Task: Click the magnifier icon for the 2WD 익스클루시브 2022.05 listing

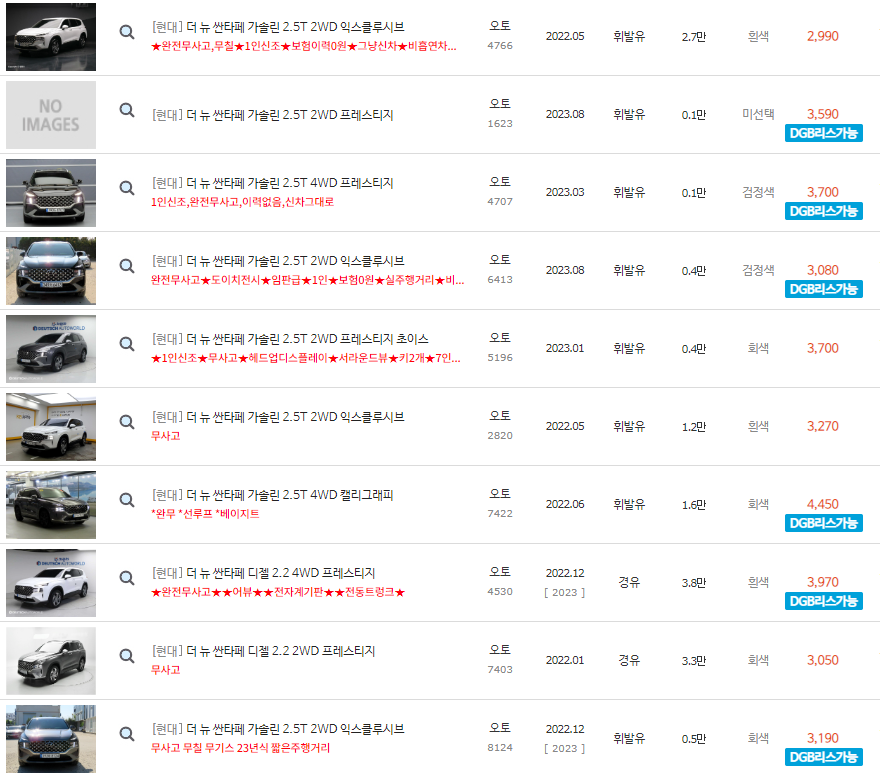Action: [126, 30]
